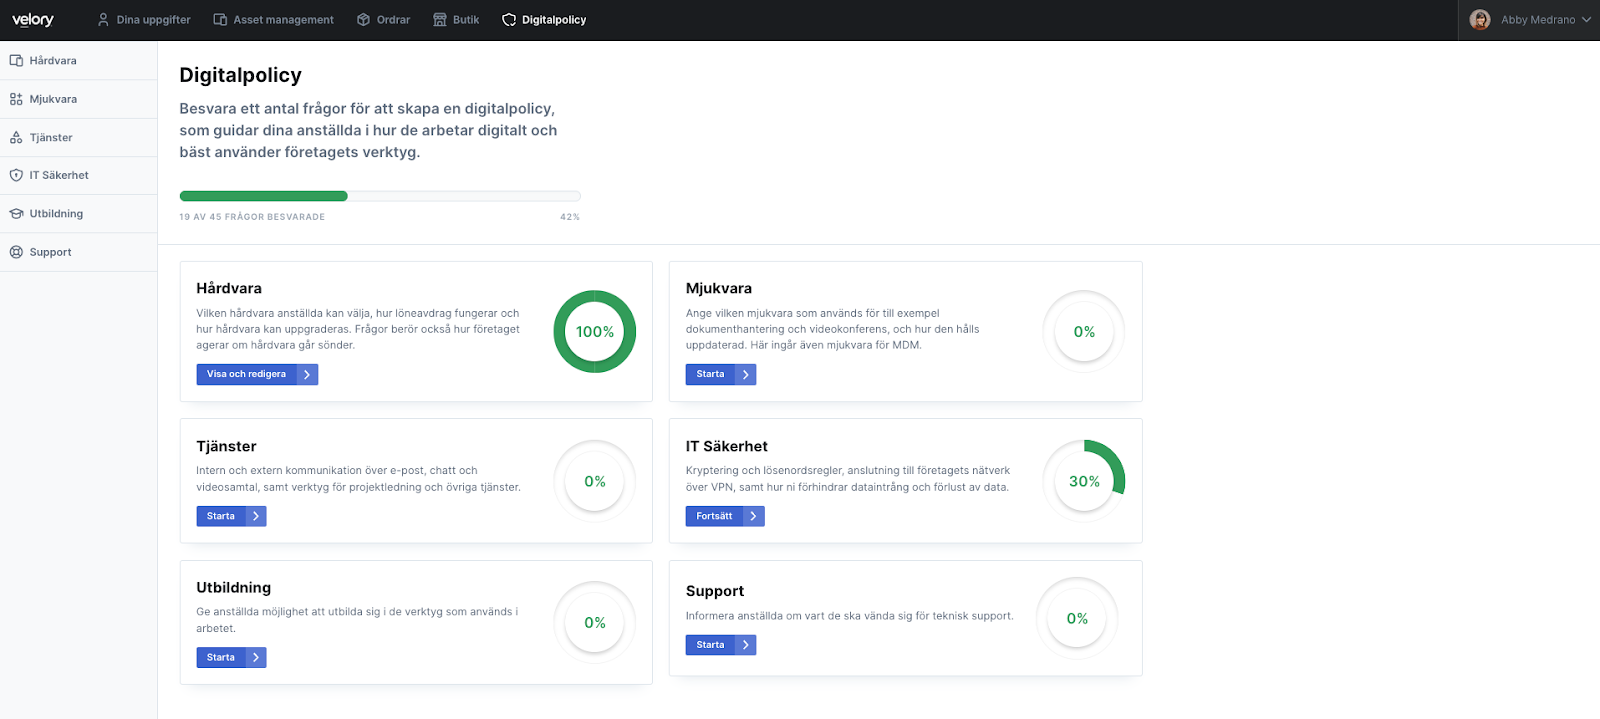Click Abby Medrano's avatar picture
The width and height of the screenshot is (1600, 719).
(1480, 20)
